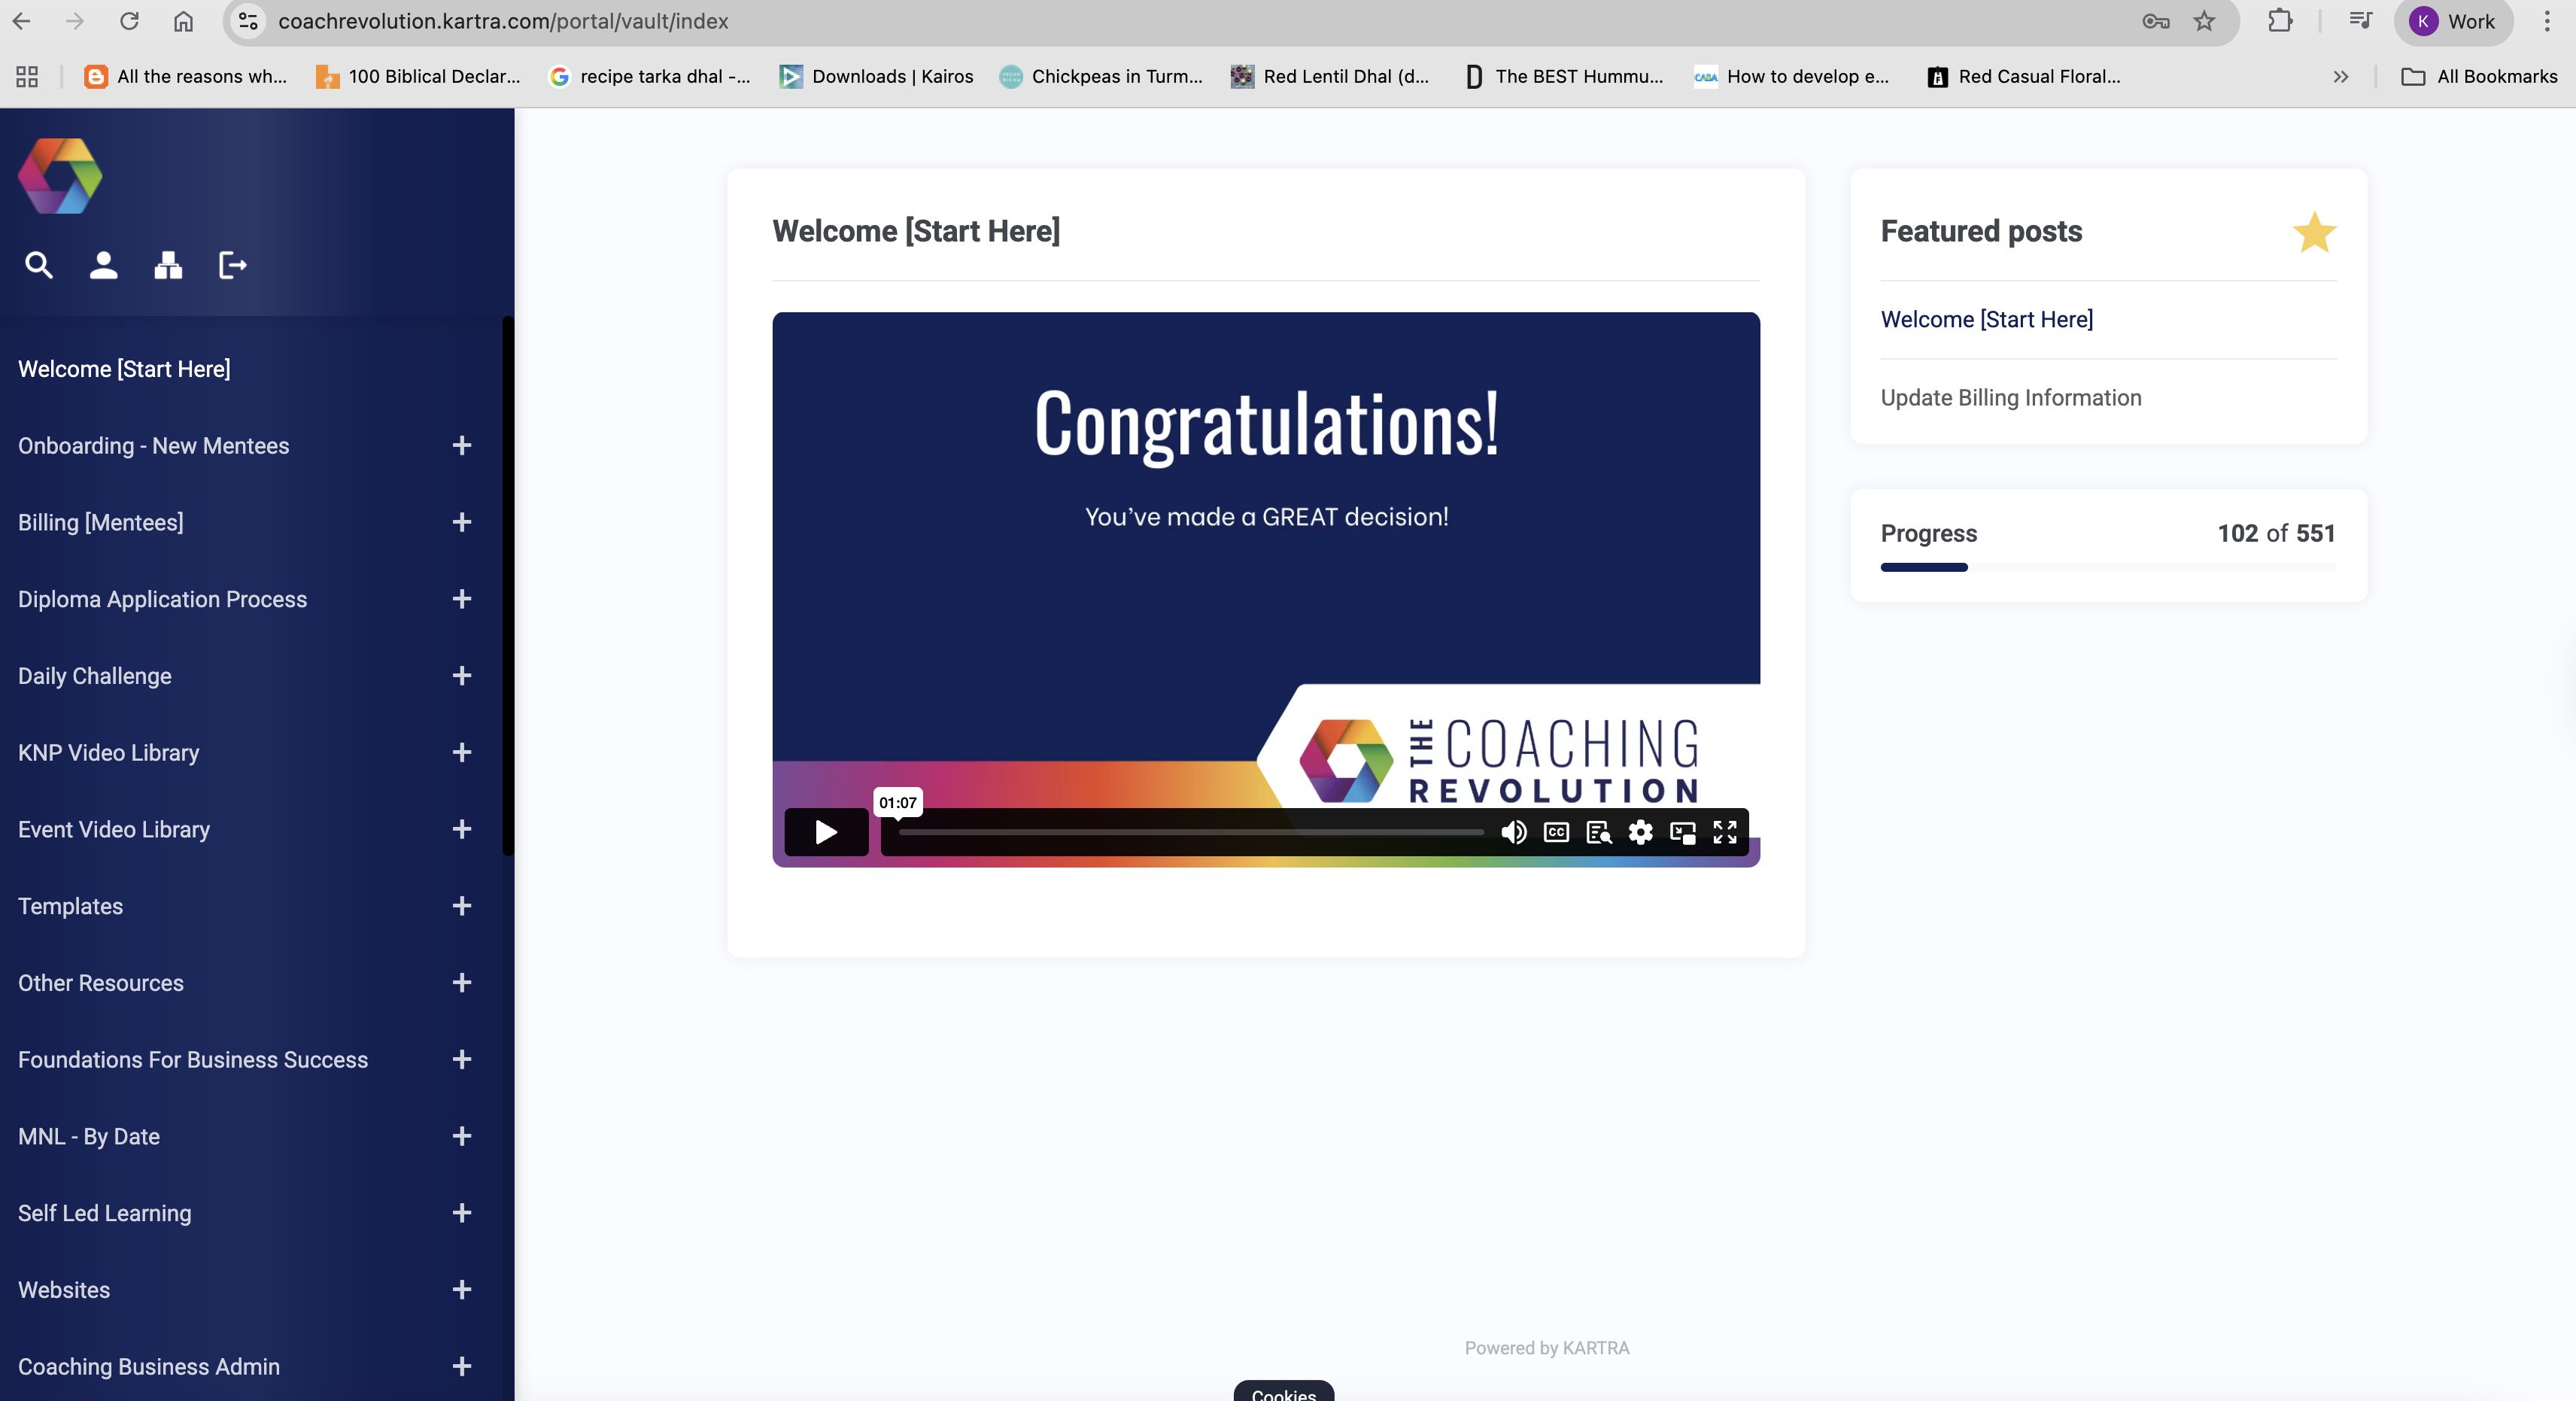
Task: Expand the Templates section plus icon
Action: tap(461, 906)
